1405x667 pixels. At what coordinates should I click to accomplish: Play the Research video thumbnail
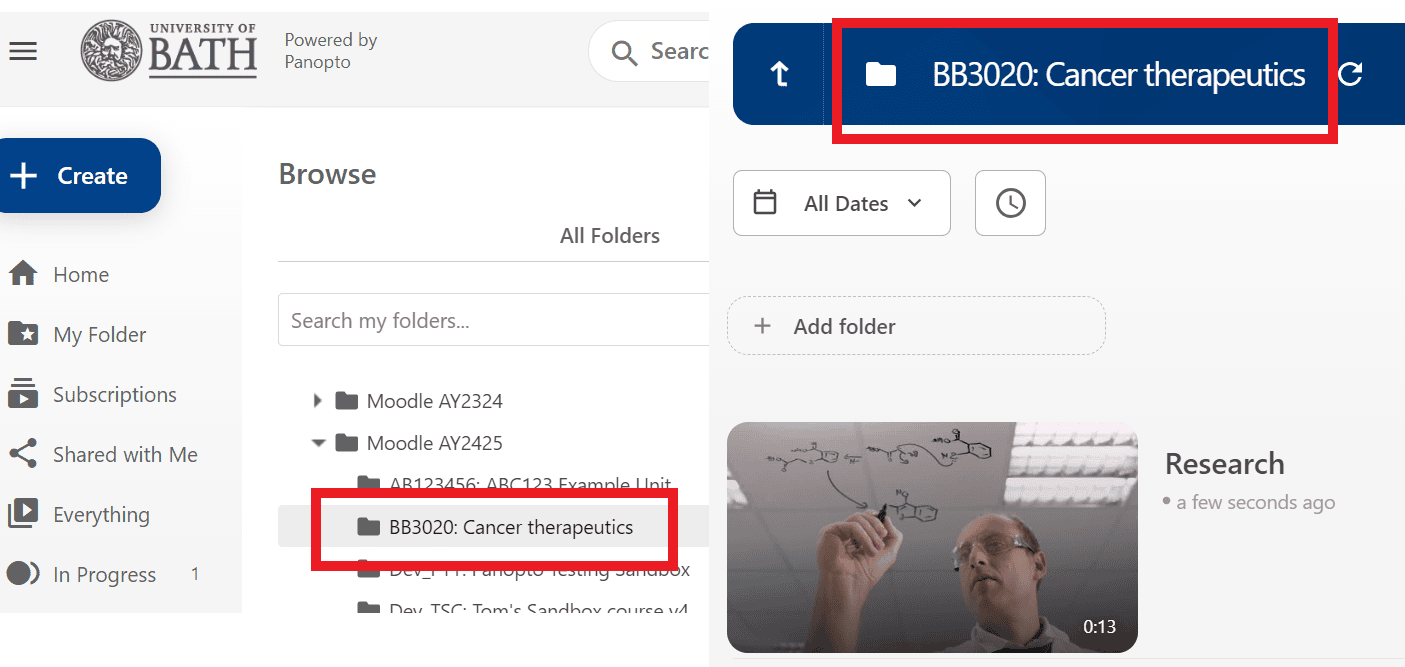[x=932, y=537]
